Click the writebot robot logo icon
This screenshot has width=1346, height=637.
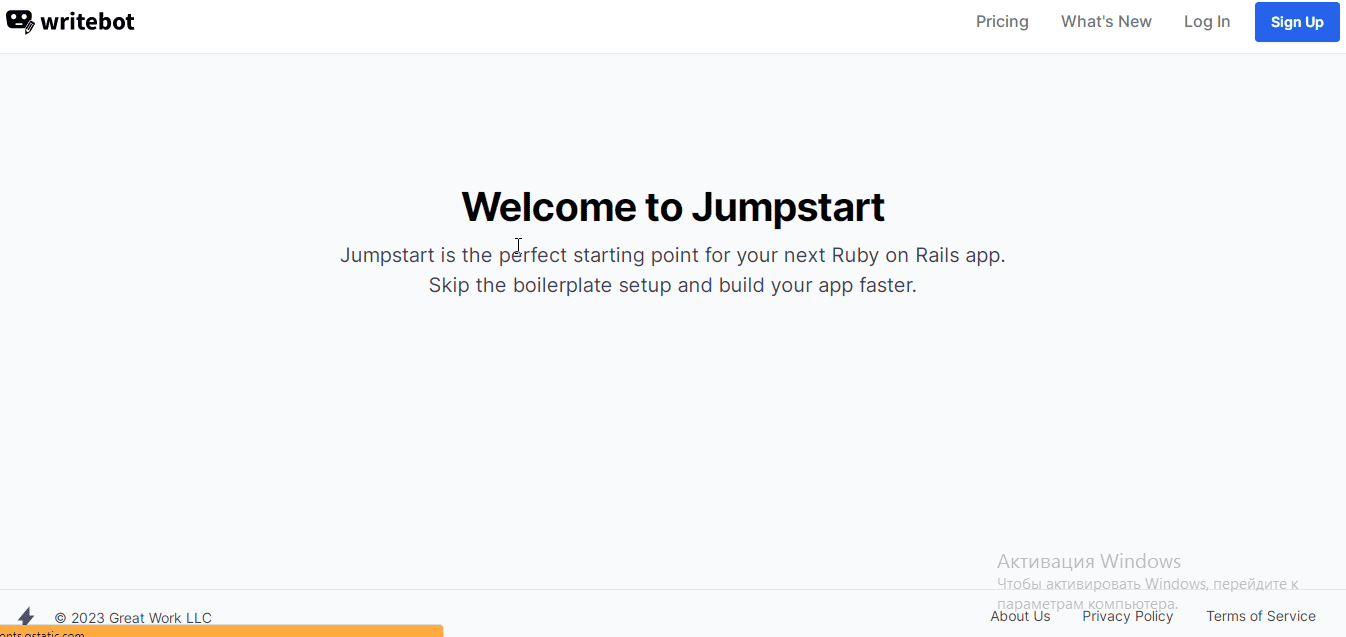(20, 21)
